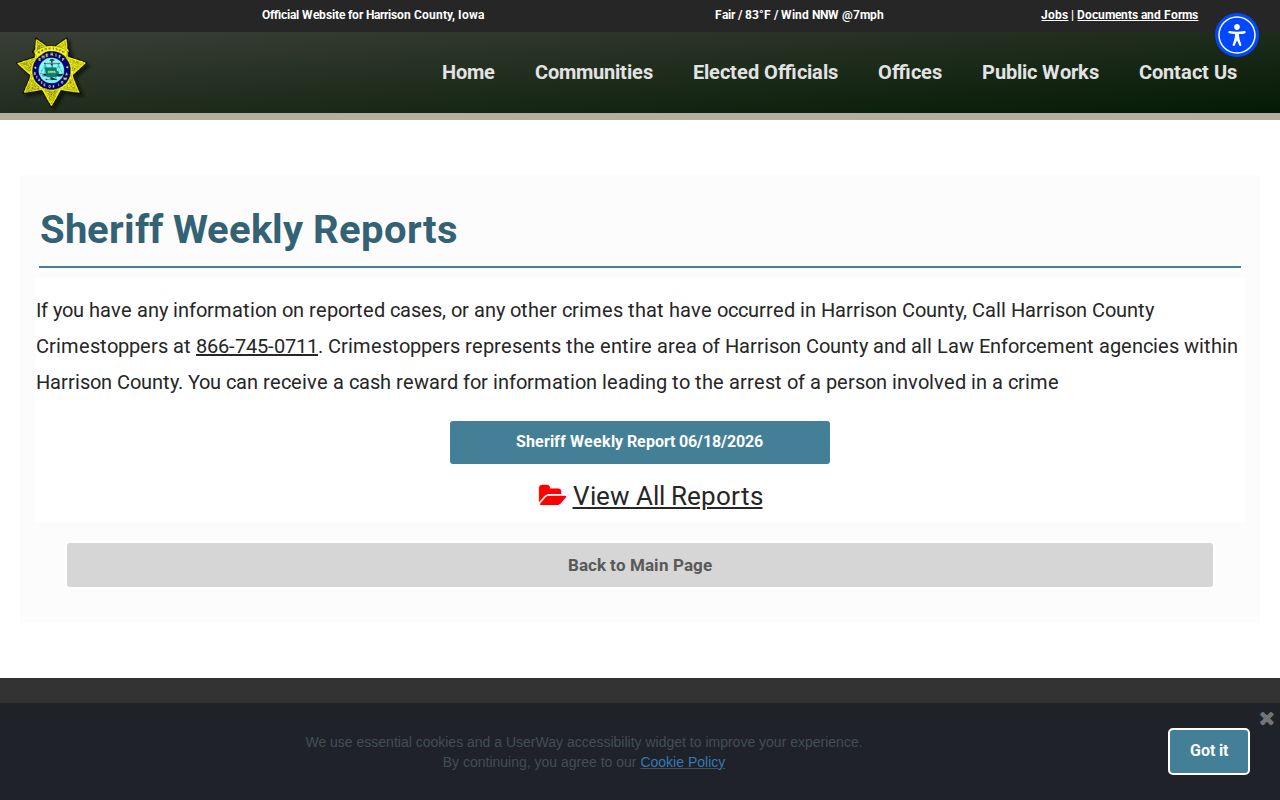Open the Elected Officials menu
Screen dimensions: 1280x800
point(765,72)
